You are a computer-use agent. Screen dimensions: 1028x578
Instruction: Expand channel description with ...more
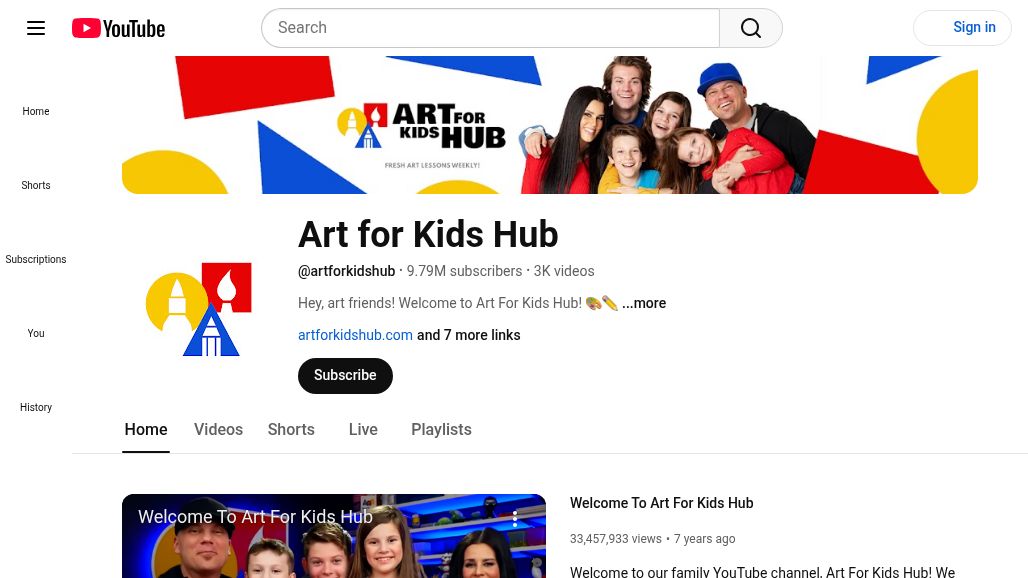tap(644, 303)
